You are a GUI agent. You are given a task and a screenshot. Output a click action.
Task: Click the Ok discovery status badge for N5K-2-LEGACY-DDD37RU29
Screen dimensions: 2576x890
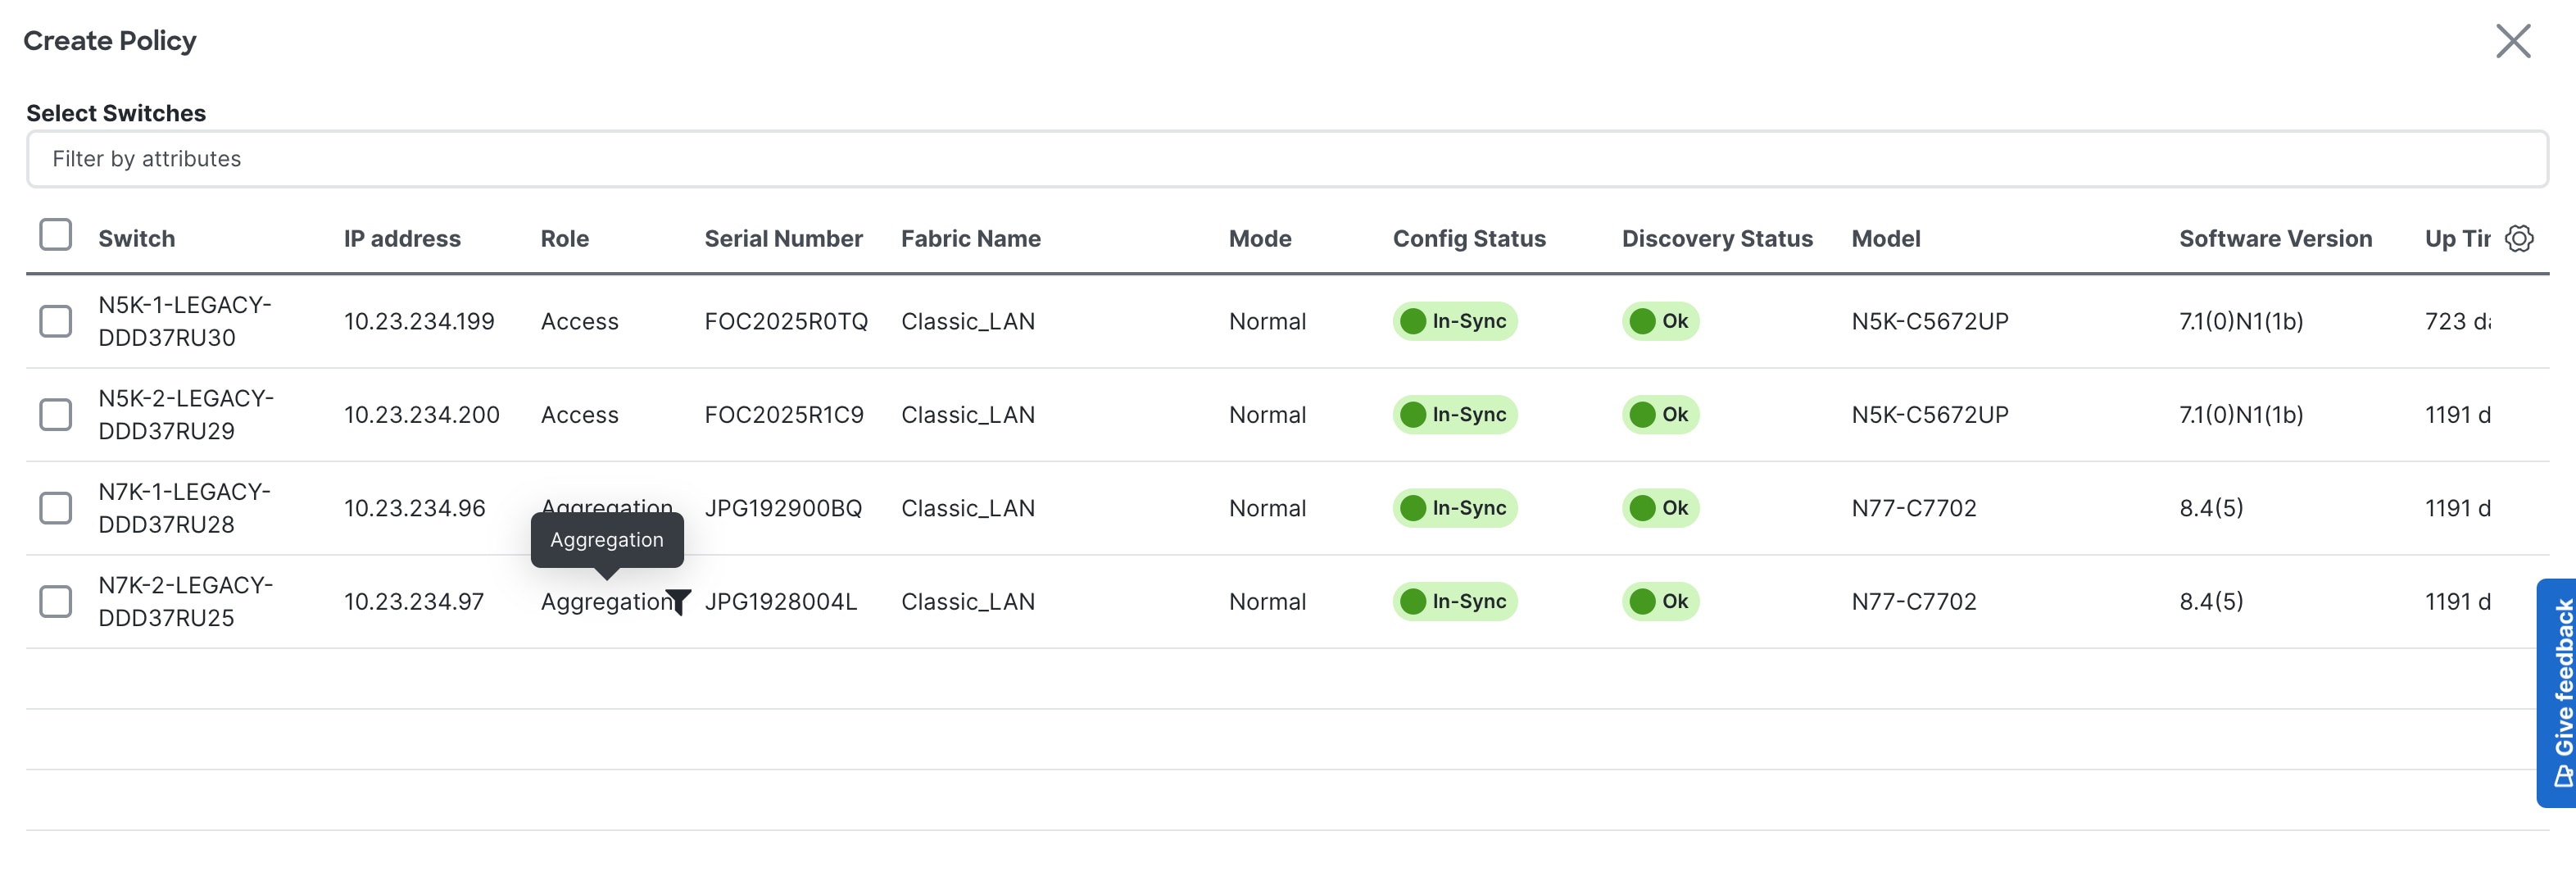(x=1659, y=414)
